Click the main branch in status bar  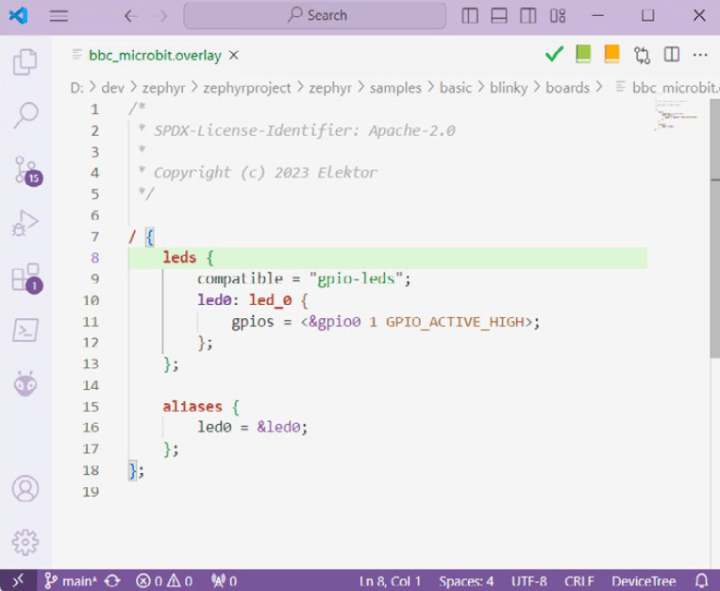click(x=70, y=581)
